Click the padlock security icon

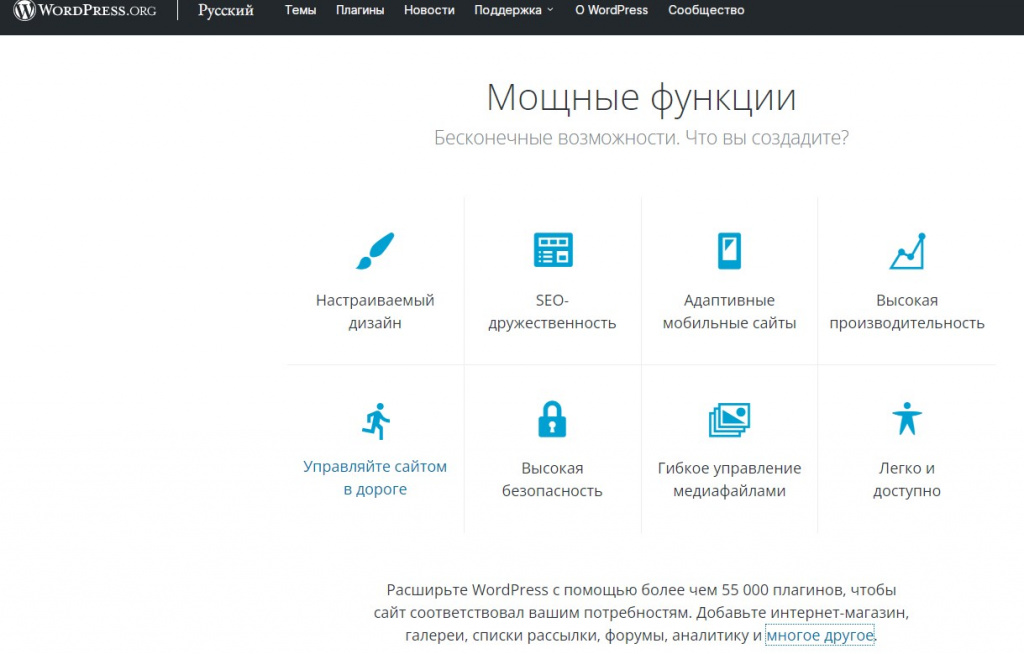click(552, 419)
